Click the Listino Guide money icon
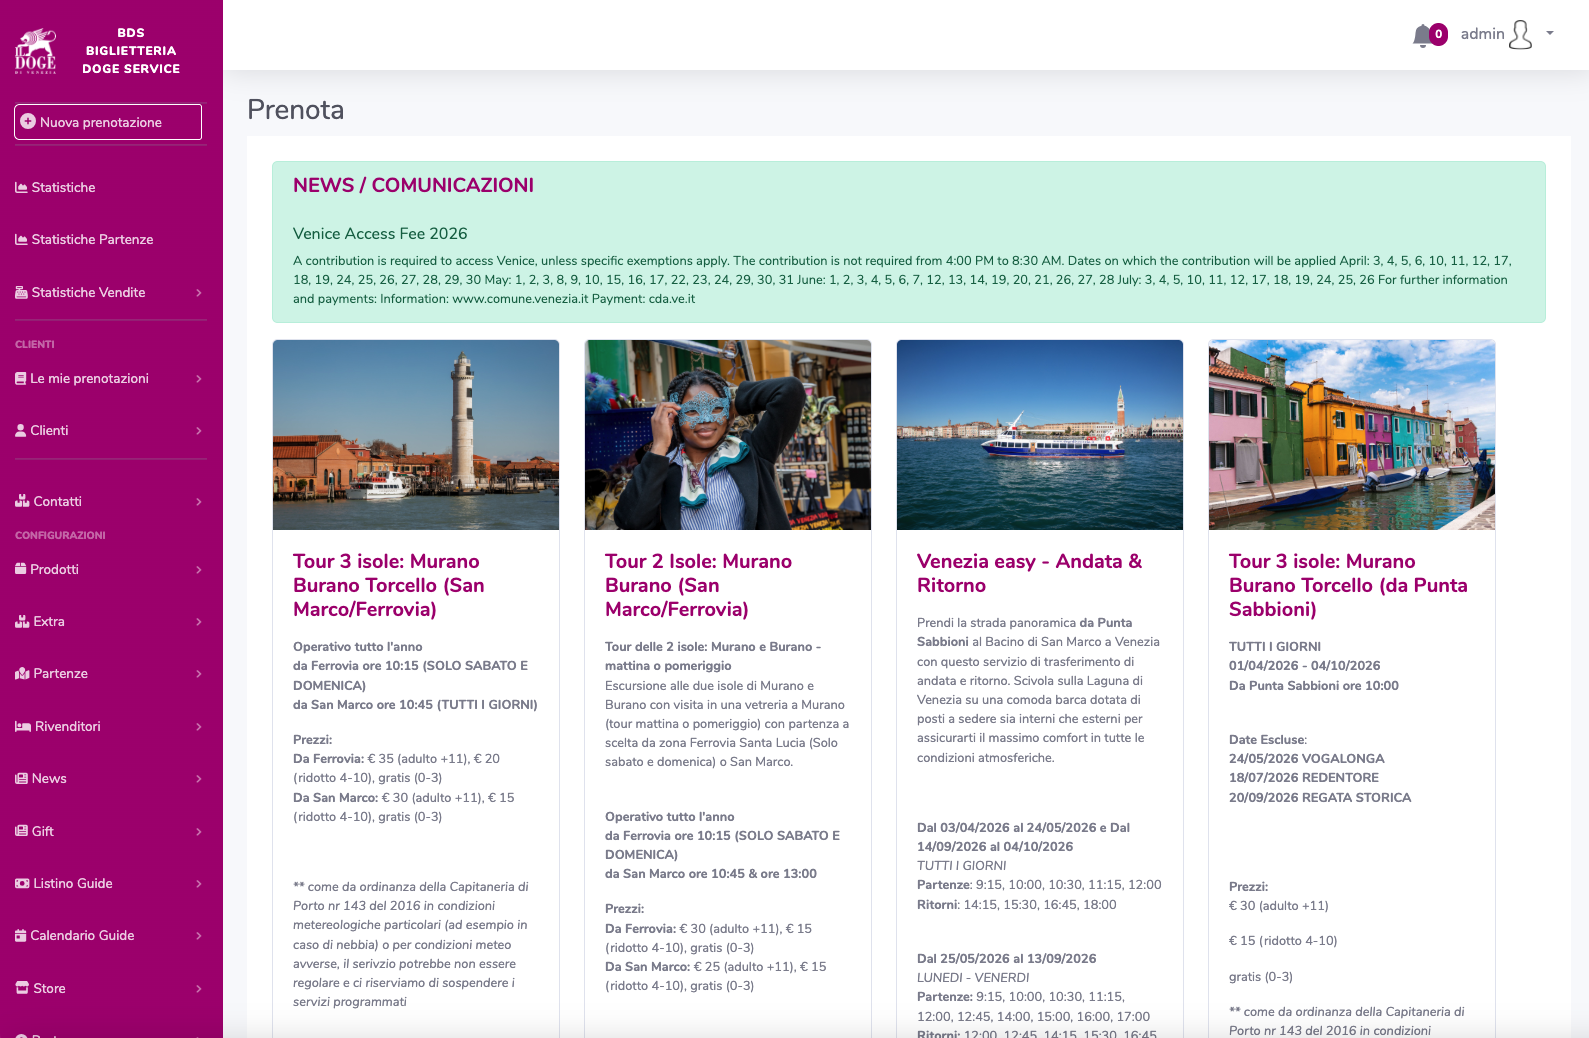1589x1038 pixels. coord(22,883)
